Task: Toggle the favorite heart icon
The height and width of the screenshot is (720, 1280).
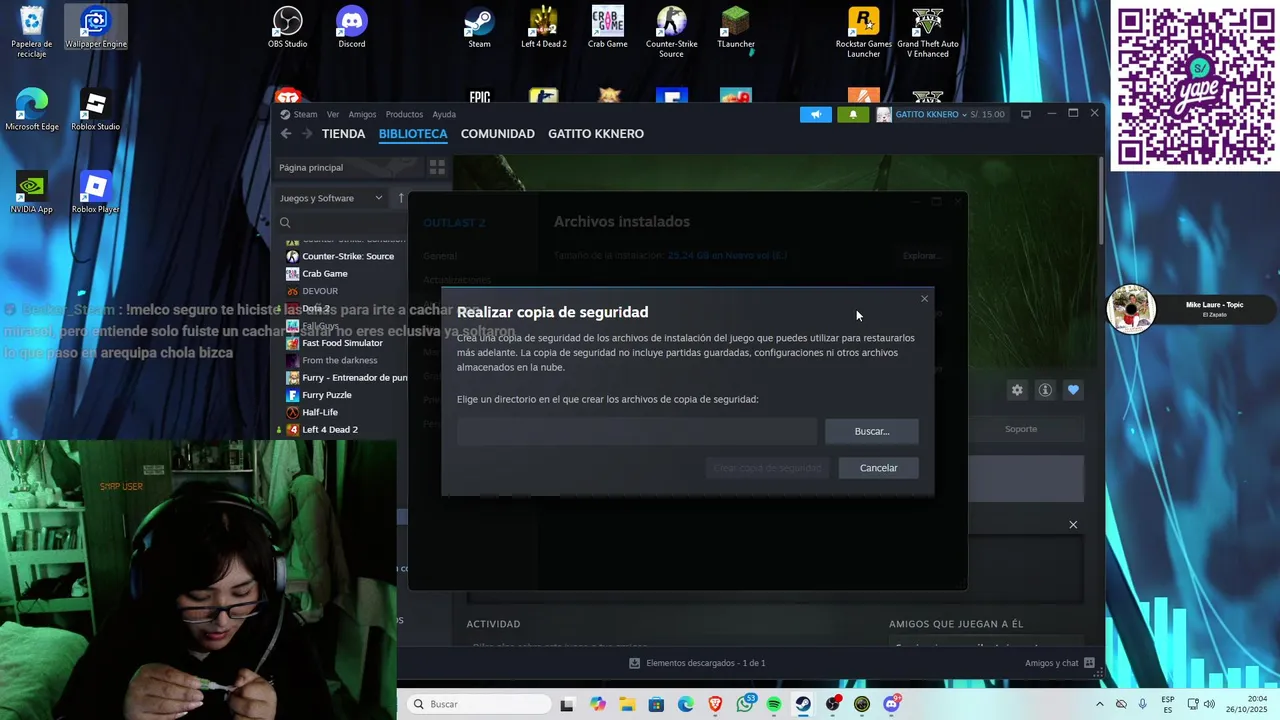Action: (1073, 390)
